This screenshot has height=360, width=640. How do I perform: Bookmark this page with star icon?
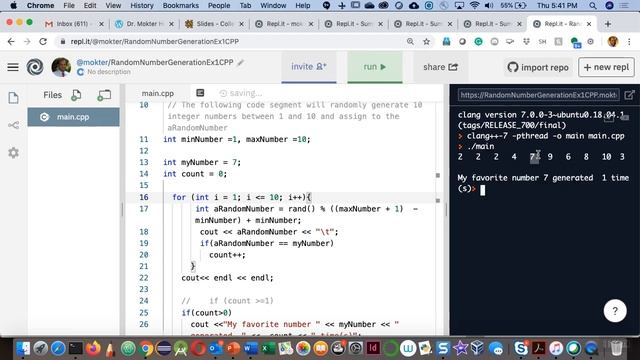click(x=427, y=42)
